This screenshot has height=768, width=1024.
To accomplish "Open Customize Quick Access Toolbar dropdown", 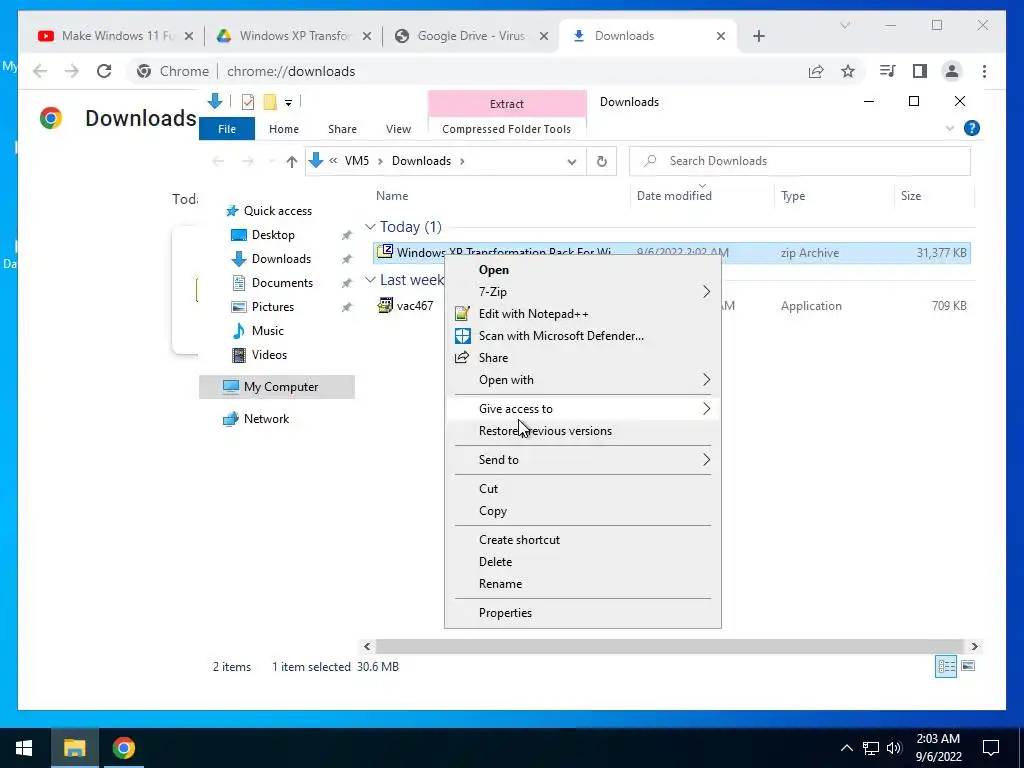I will click(288, 103).
